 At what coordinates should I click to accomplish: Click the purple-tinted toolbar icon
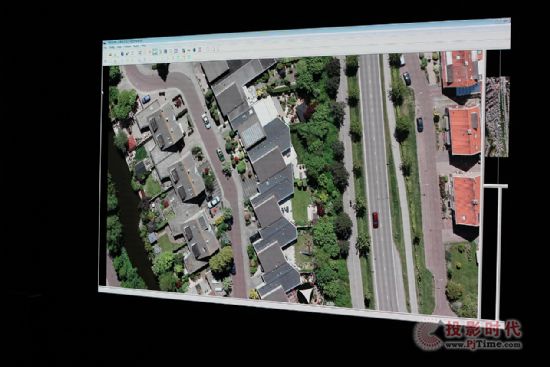(176, 51)
